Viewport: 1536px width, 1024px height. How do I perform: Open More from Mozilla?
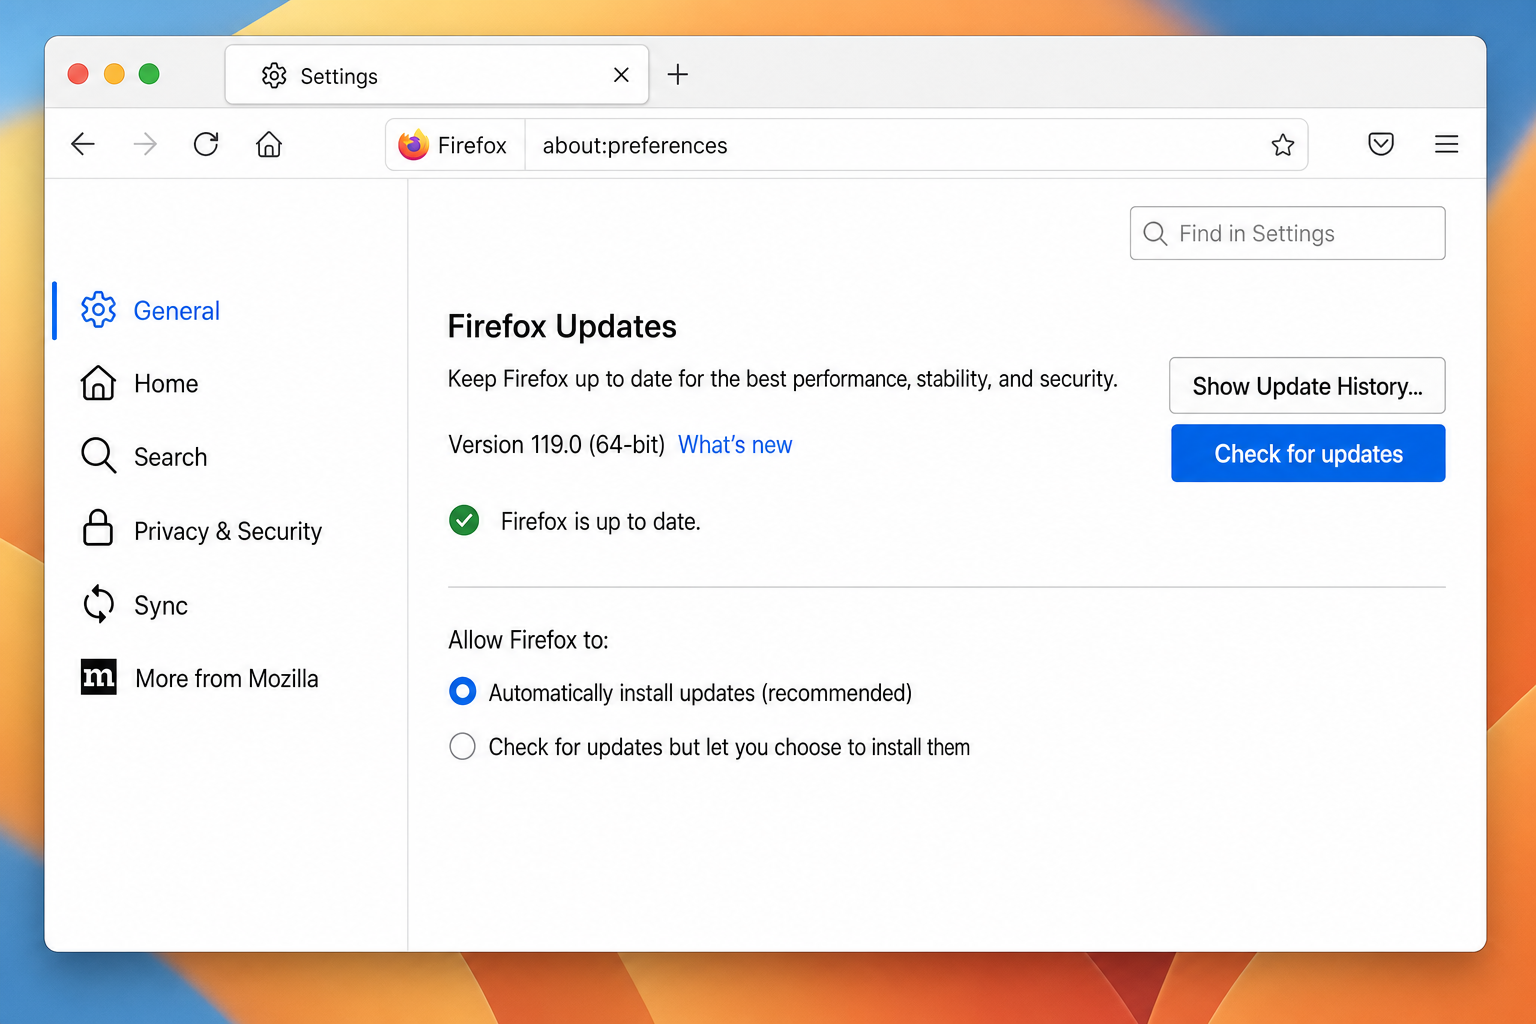(229, 678)
